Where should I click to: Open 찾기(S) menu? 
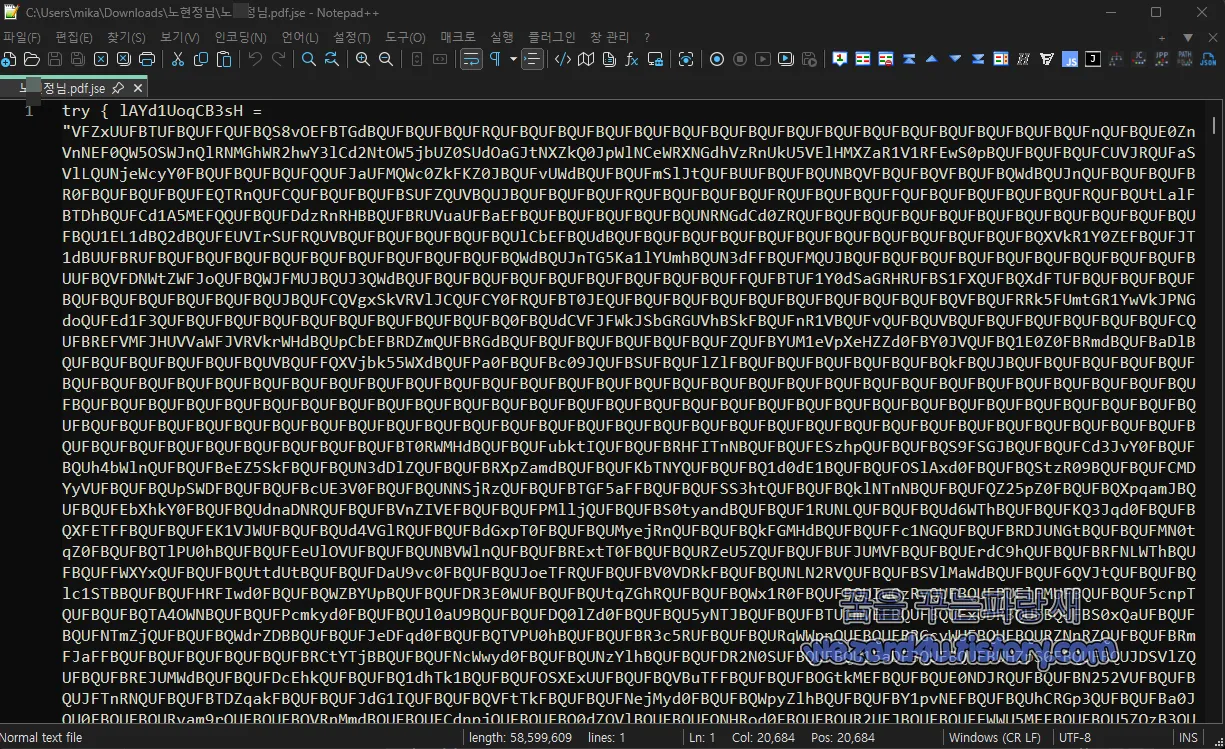126,37
